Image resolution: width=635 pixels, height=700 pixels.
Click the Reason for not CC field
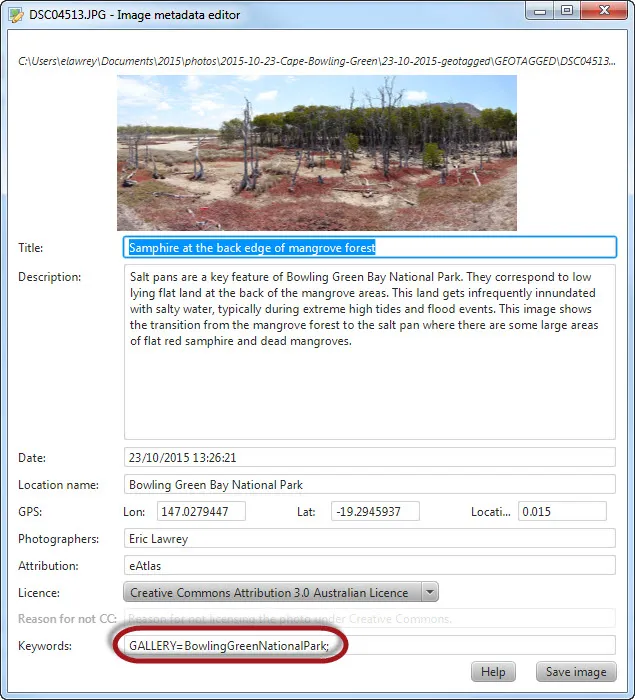[x=370, y=619]
